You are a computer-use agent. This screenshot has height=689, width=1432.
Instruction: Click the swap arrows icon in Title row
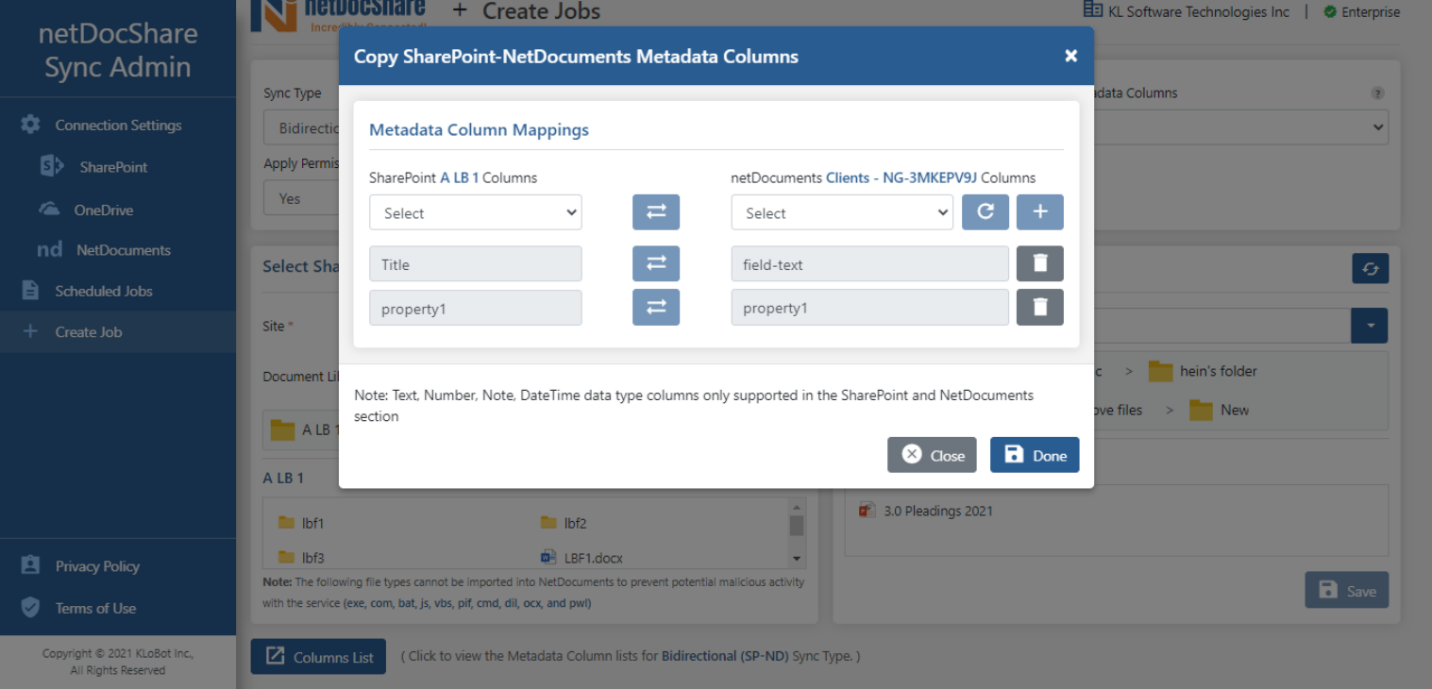point(656,264)
